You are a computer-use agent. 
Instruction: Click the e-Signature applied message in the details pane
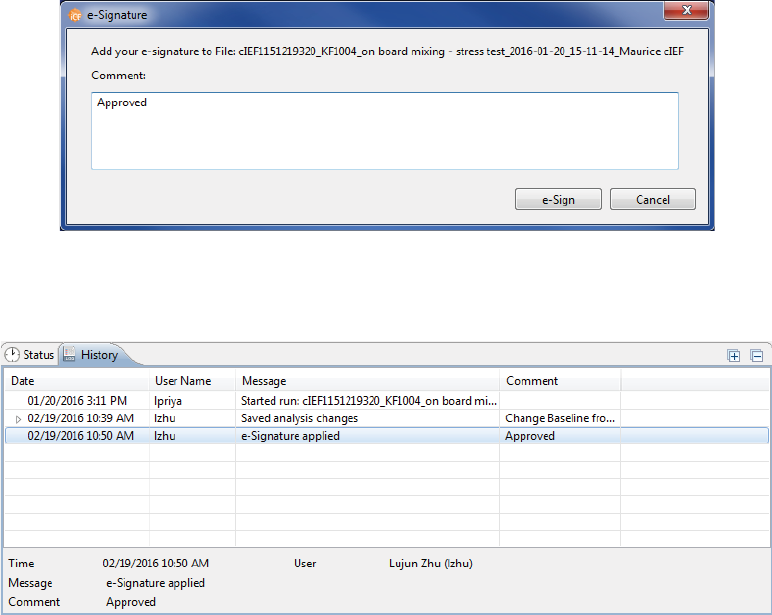click(x=155, y=583)
